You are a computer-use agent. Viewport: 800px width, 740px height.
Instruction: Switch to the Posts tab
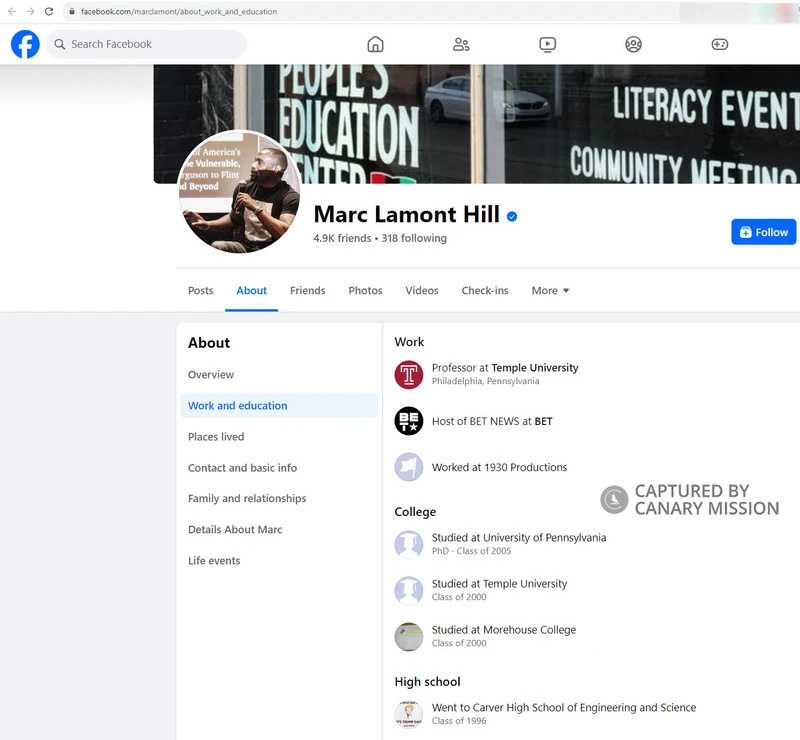click(200, 290)
